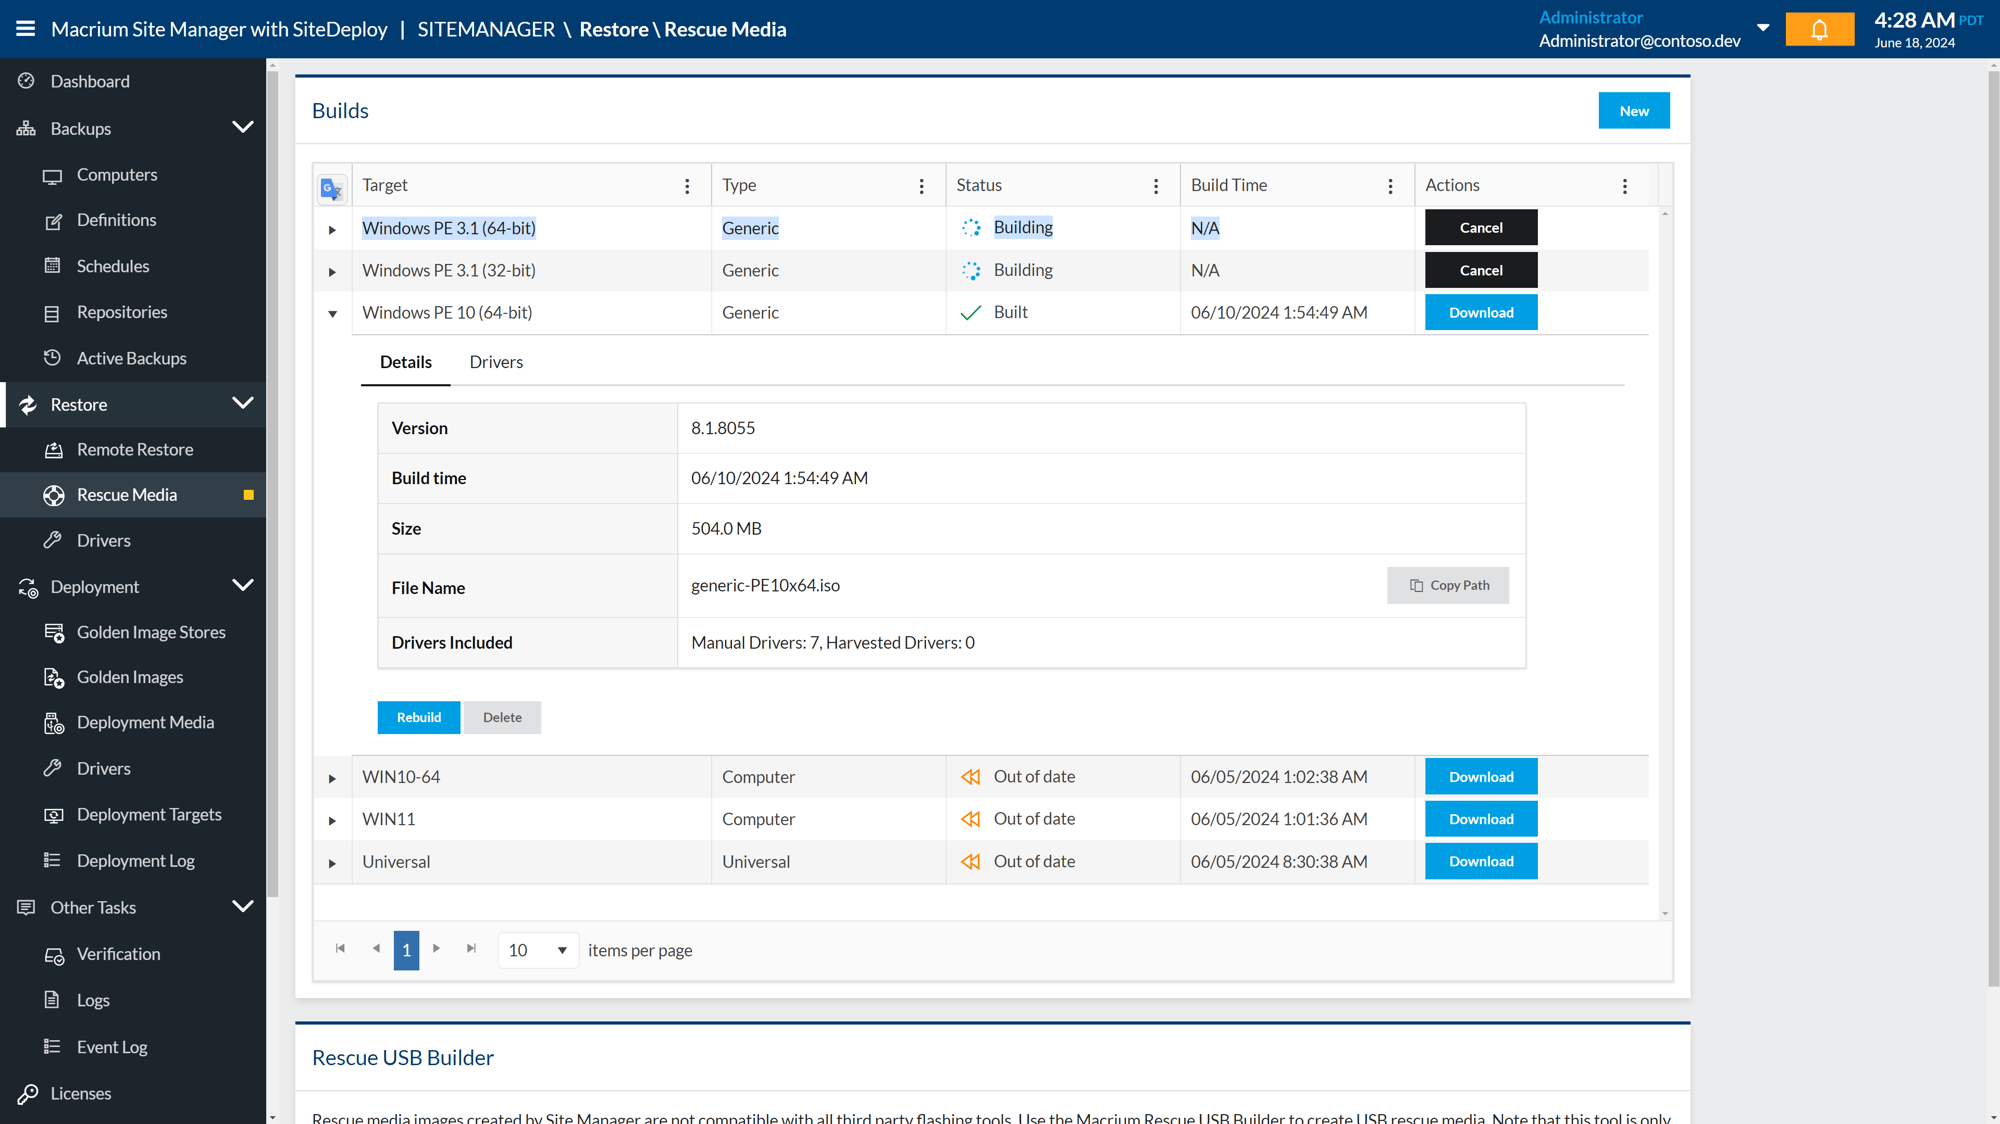
Task: Collapse the Other Tasks sidebar section
Action: click(x=243, y=907)
